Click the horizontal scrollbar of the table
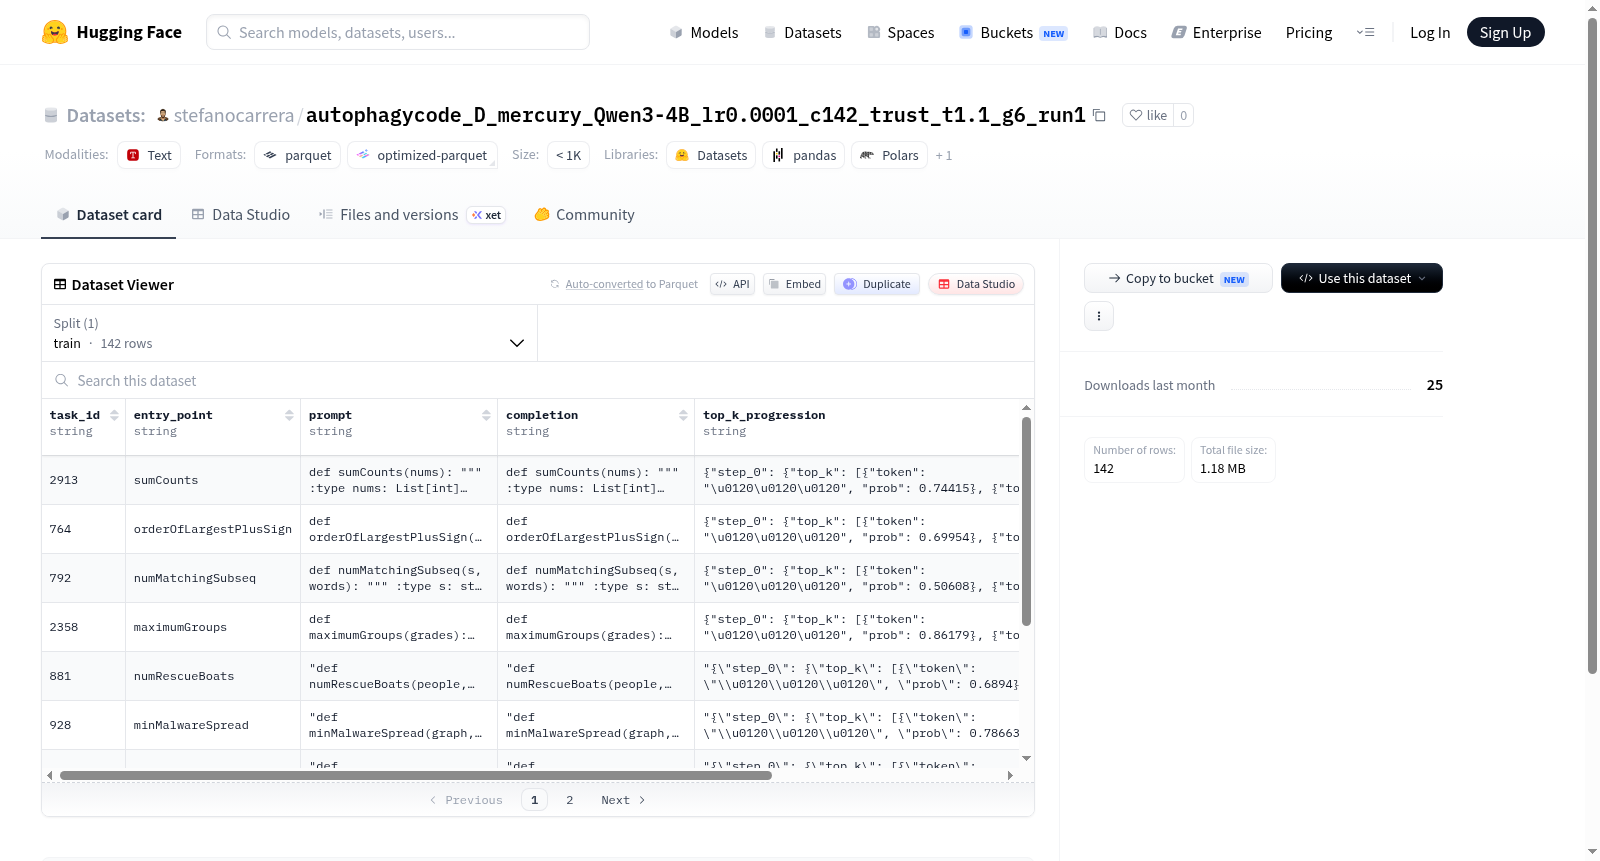The width and height of the screenshot is (1600, 861). (416, 775)
